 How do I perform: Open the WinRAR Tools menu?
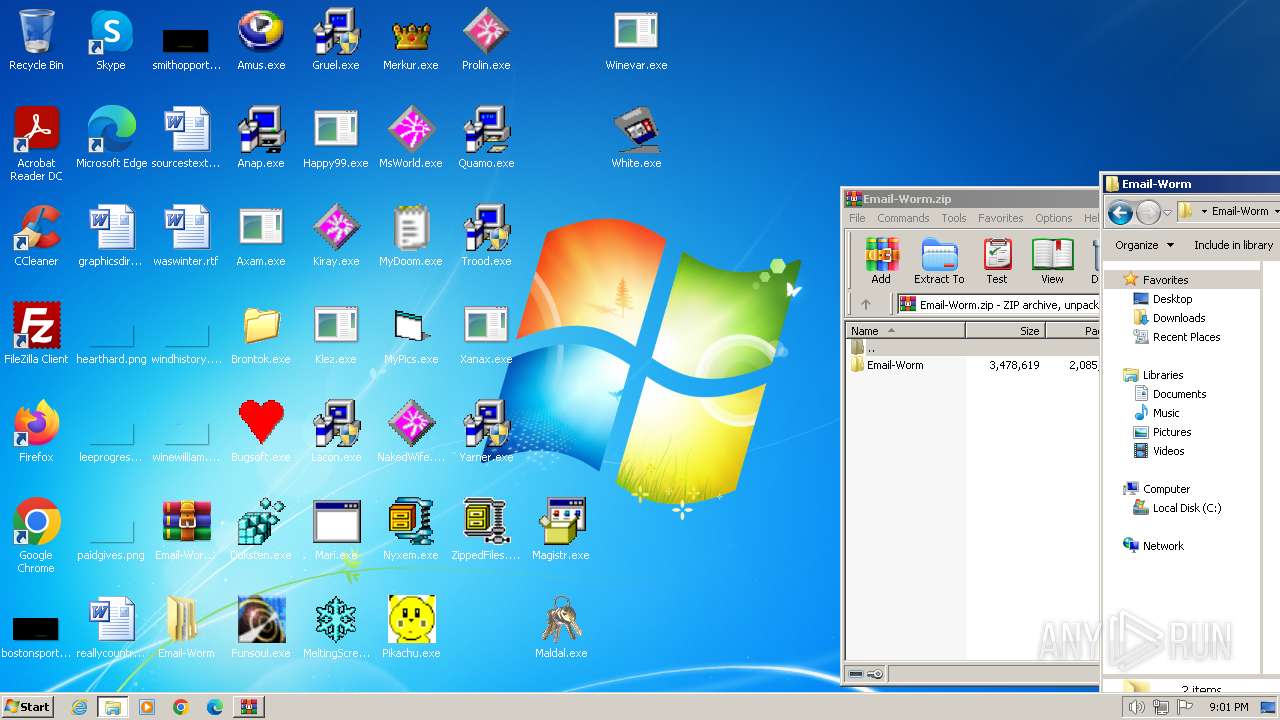[954, 218]
